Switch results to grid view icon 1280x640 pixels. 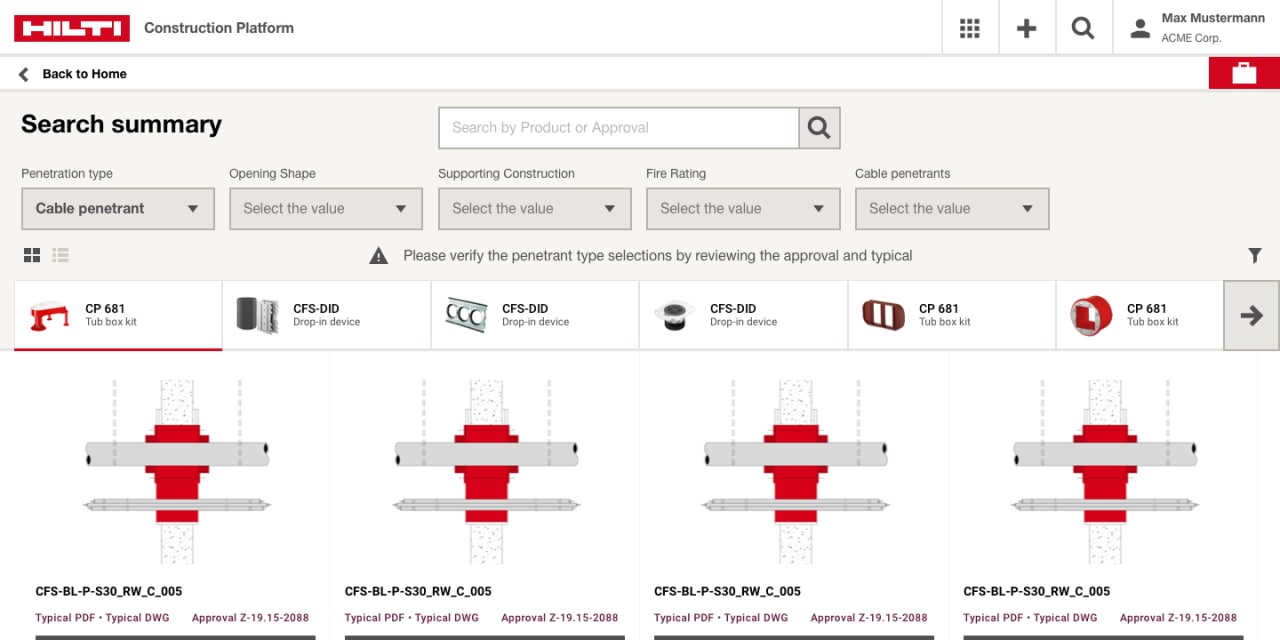31,255
